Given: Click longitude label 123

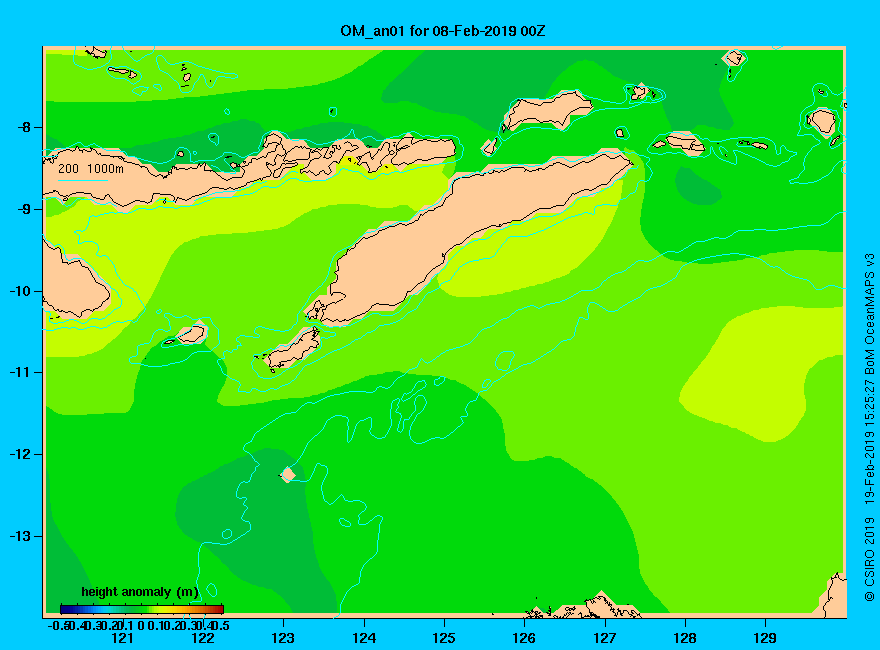Looking at the screenshot, I should 283,638.
